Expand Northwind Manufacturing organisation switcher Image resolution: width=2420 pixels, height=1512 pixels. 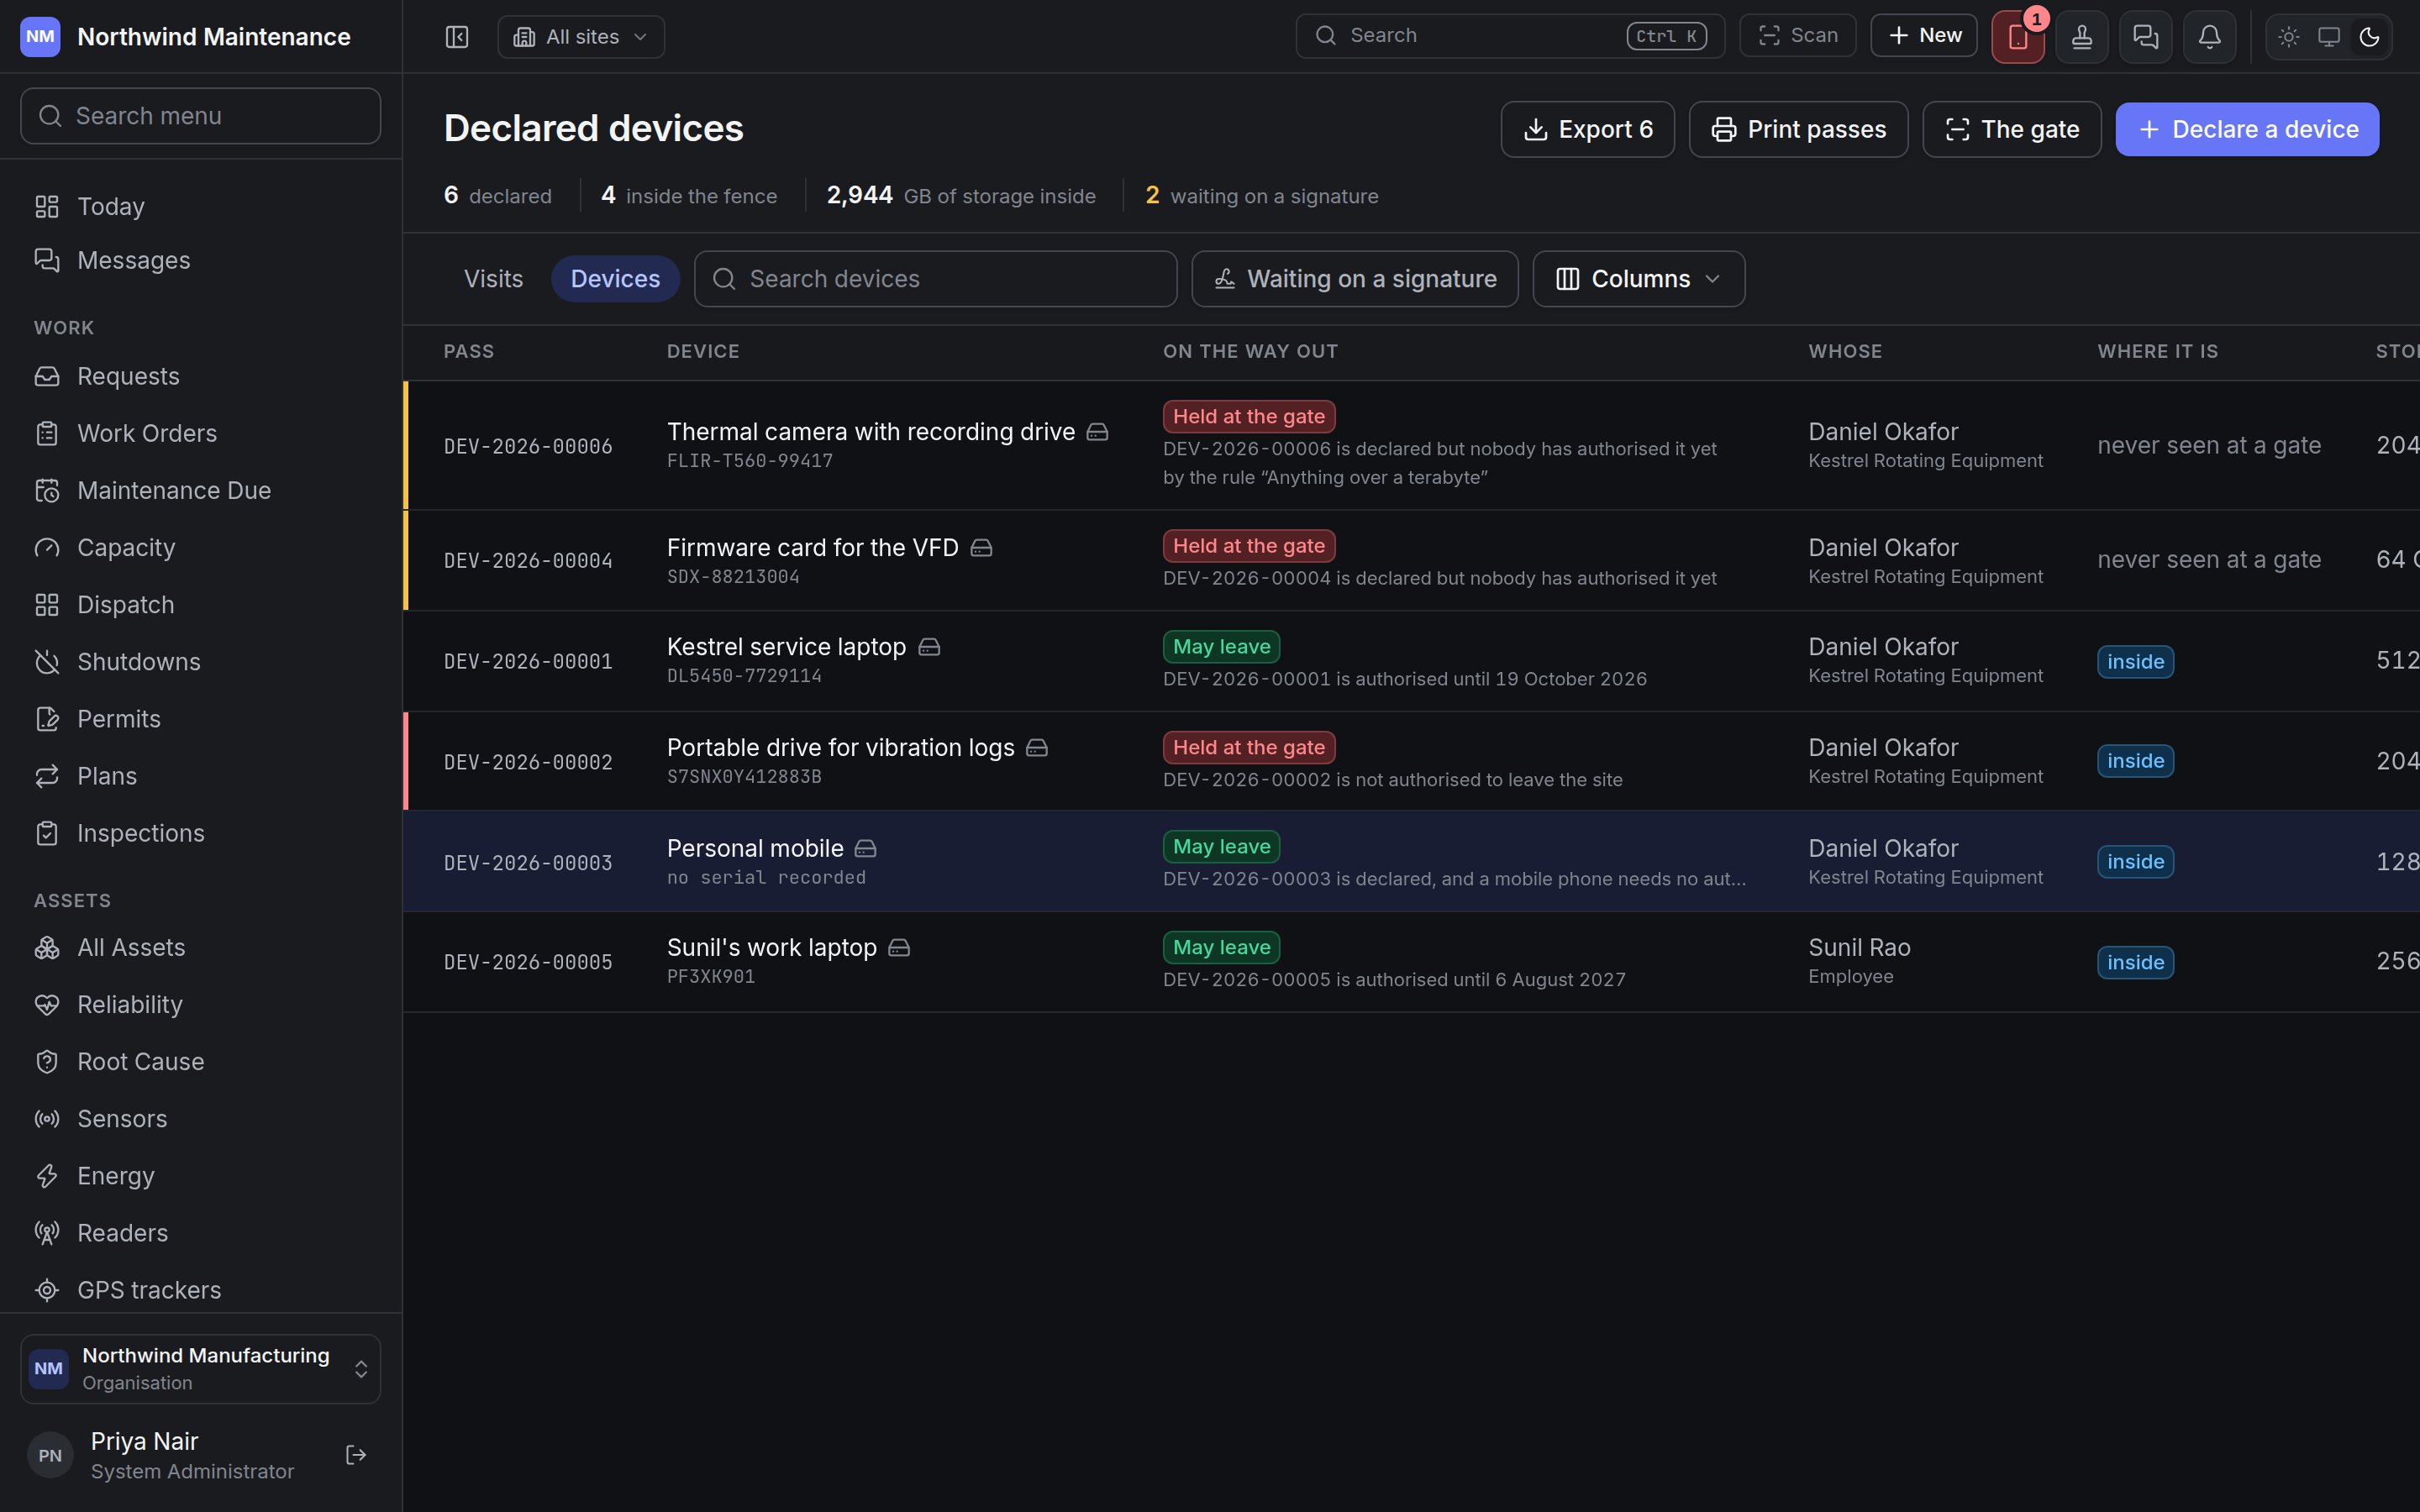(200, 1369)
